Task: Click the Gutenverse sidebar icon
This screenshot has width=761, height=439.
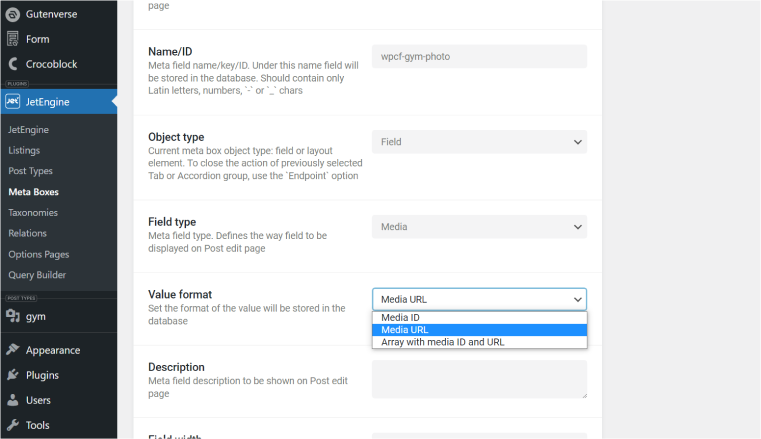Action: [x=13, y=14]
